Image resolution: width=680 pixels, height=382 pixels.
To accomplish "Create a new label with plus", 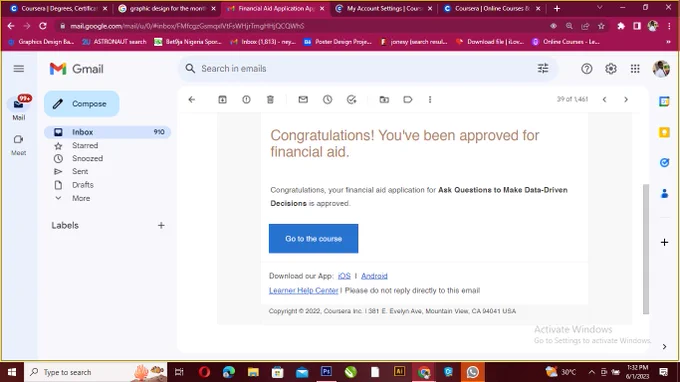I will click(x=161, y=225).
